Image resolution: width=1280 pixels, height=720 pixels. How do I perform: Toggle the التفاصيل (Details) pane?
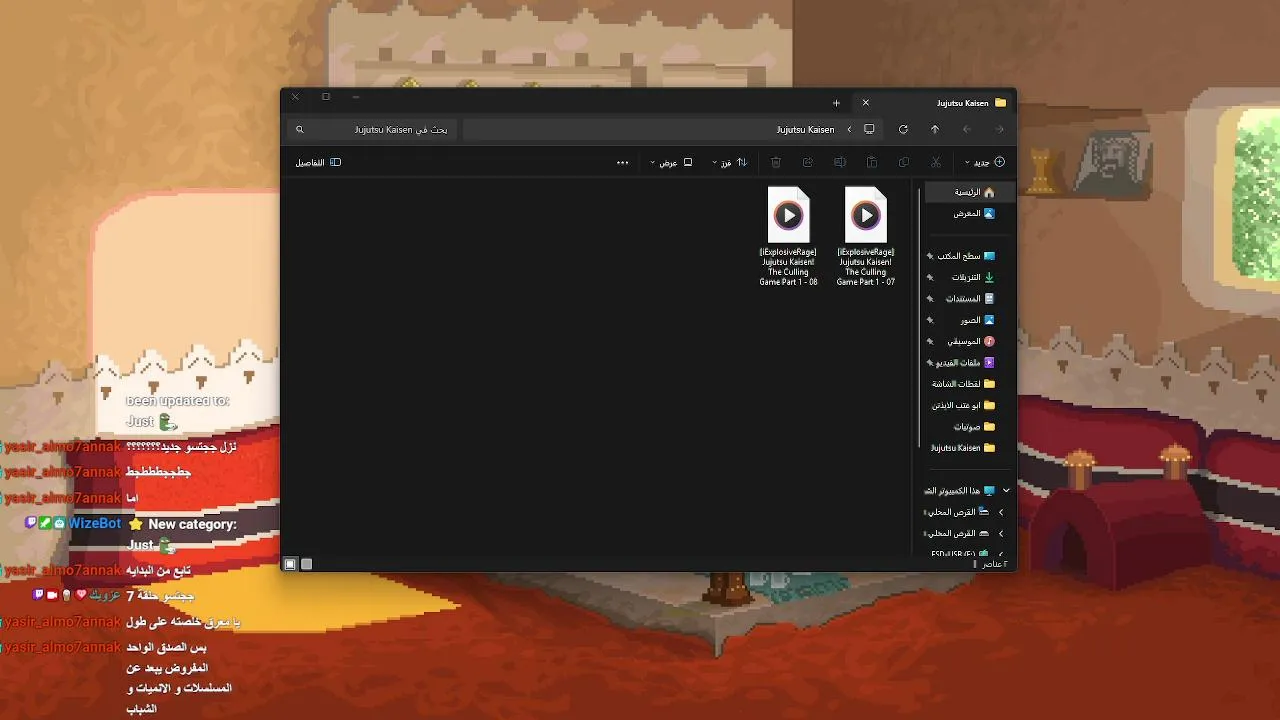tap(318, 162)
